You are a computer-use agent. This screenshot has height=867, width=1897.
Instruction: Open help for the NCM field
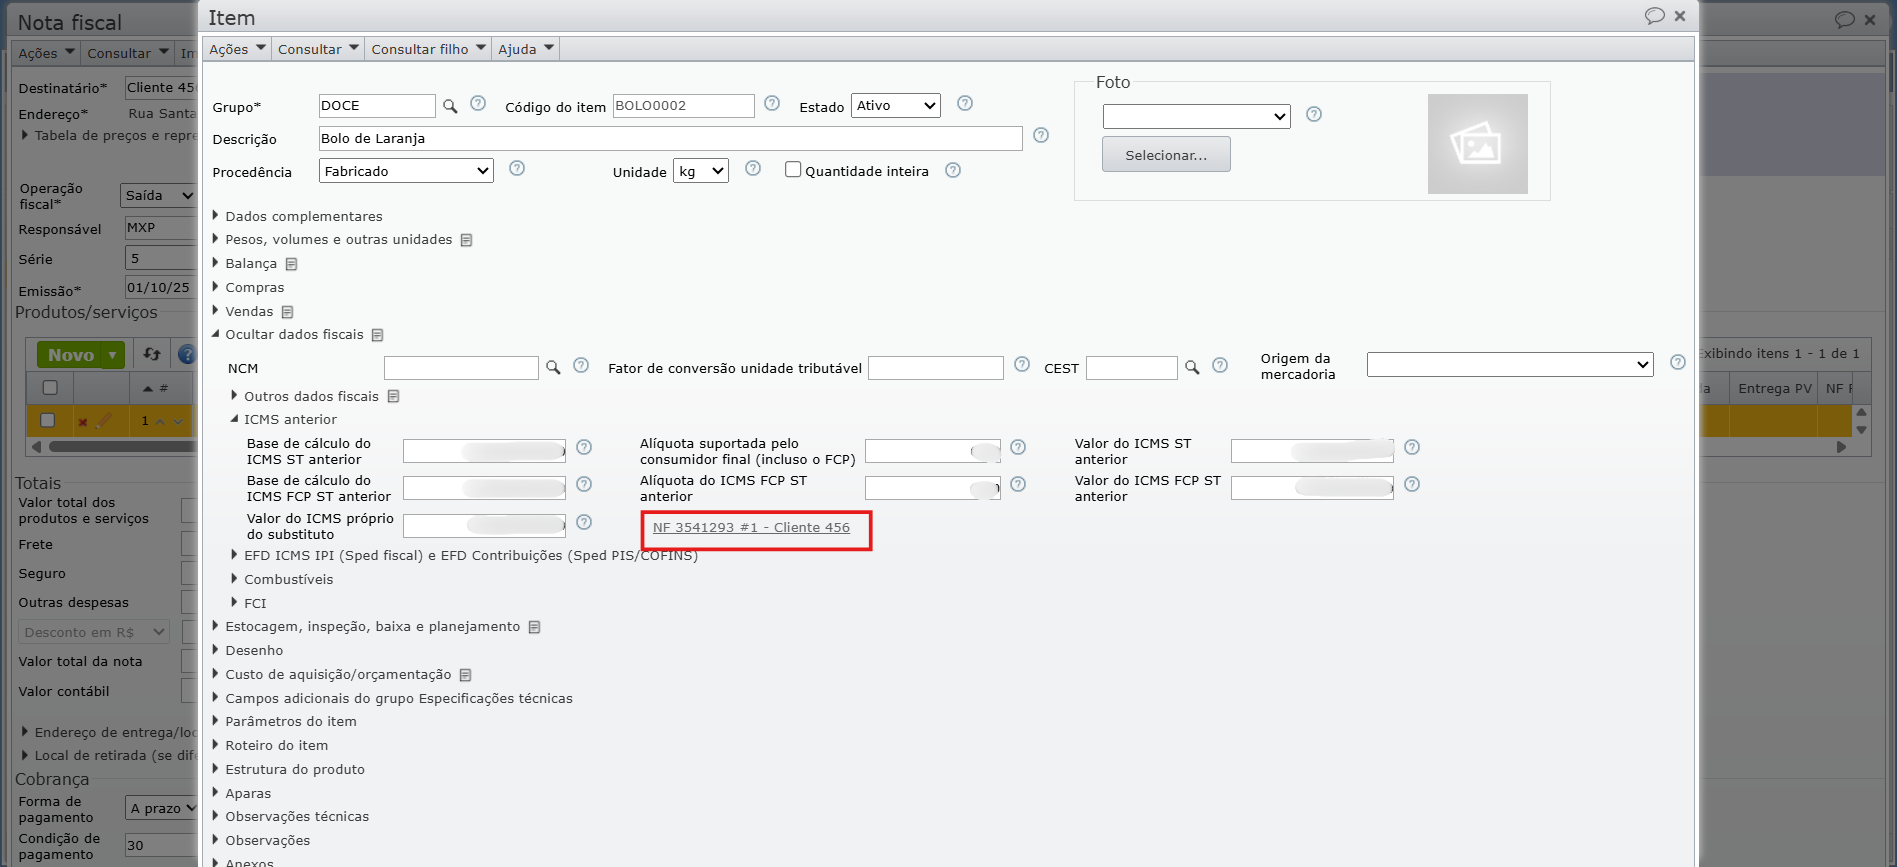[x=581, y=365]
